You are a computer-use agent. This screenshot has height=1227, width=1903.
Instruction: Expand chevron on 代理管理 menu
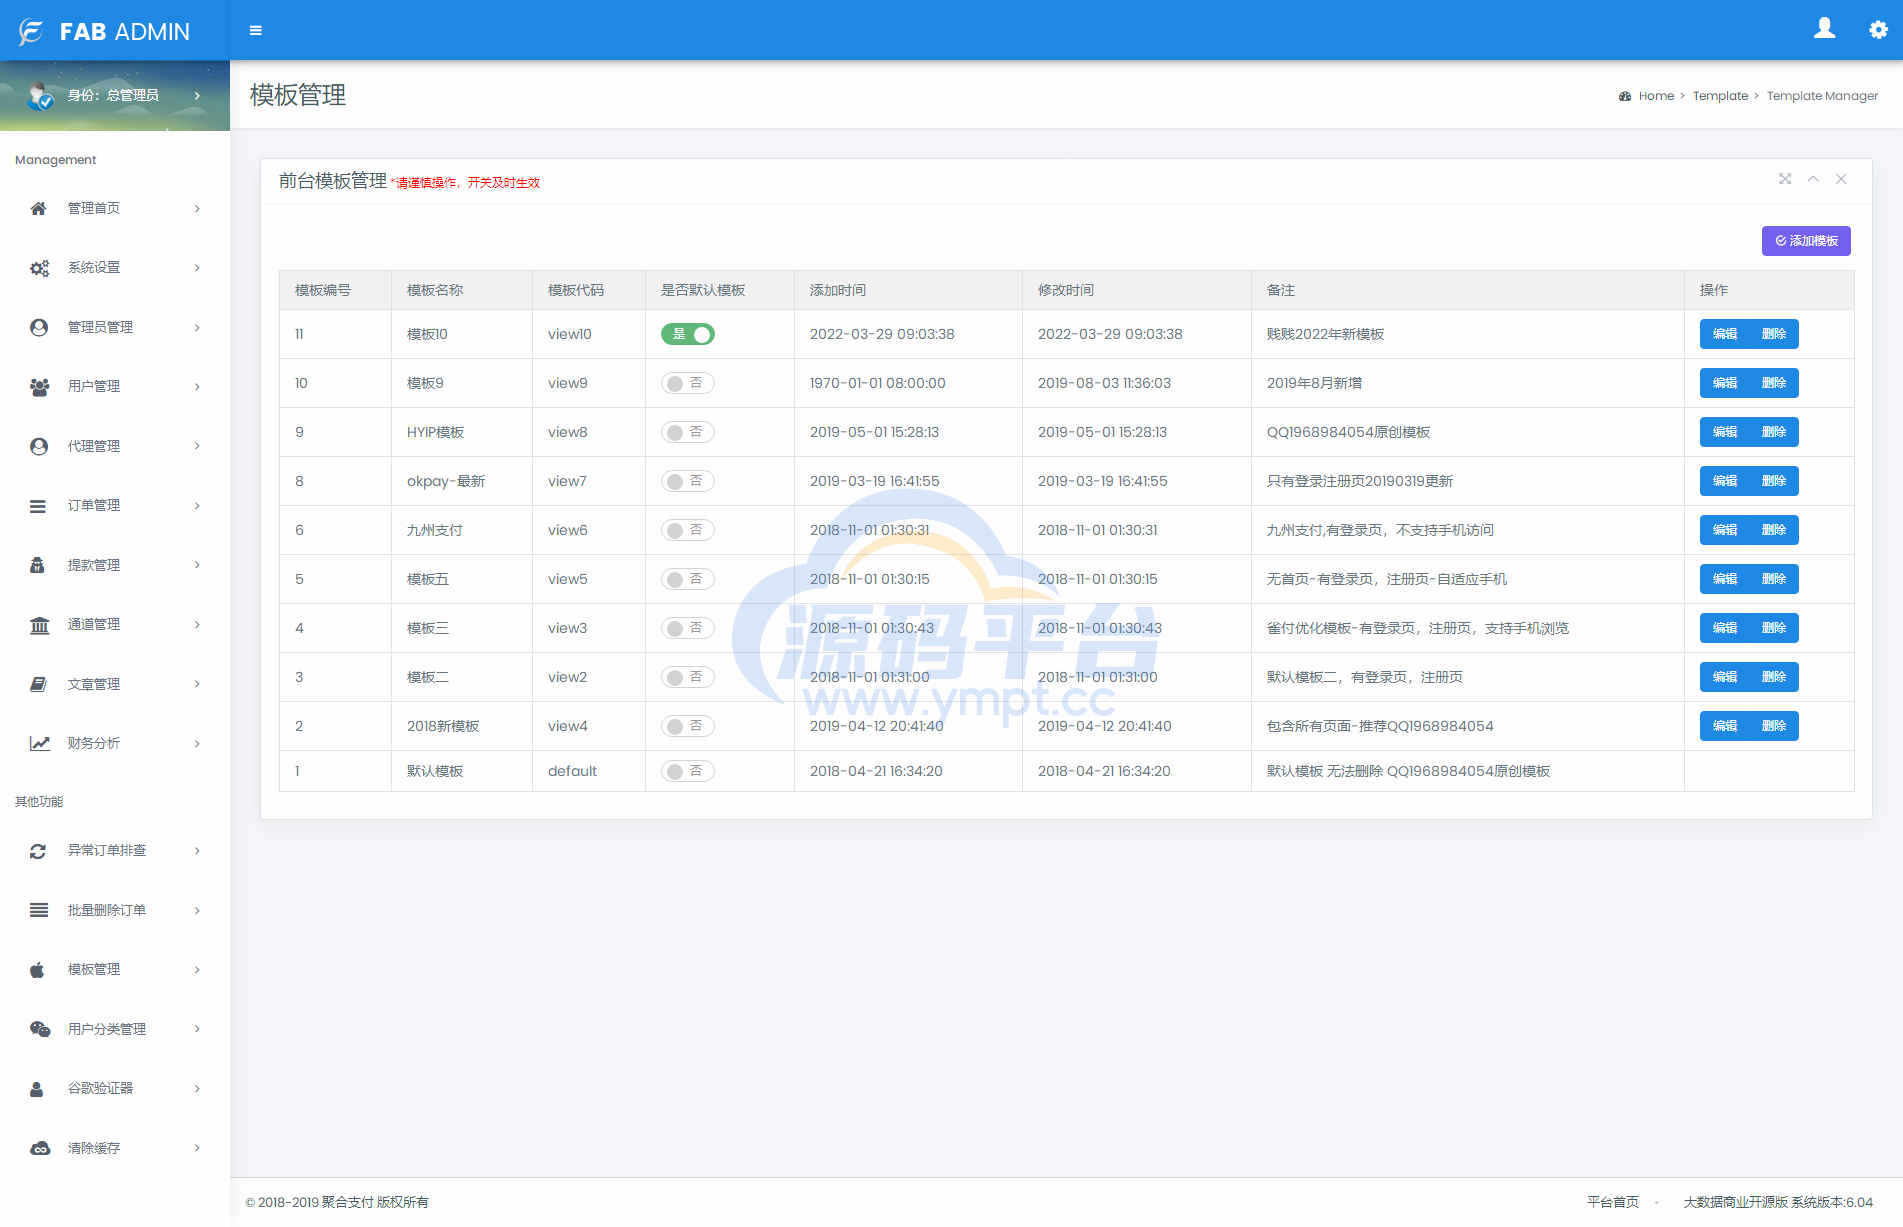(197, 446)
